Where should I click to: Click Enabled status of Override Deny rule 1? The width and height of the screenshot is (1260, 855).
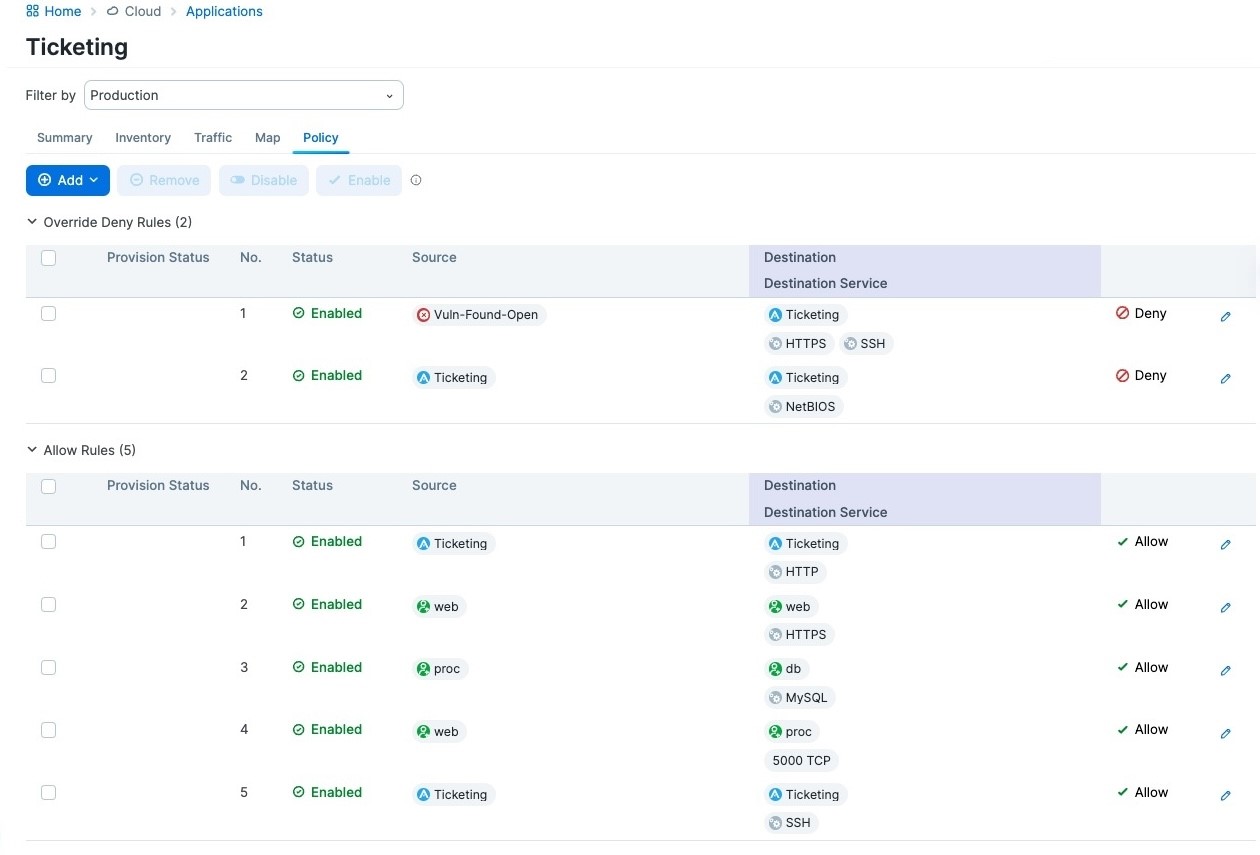click(x=327, y=313)
